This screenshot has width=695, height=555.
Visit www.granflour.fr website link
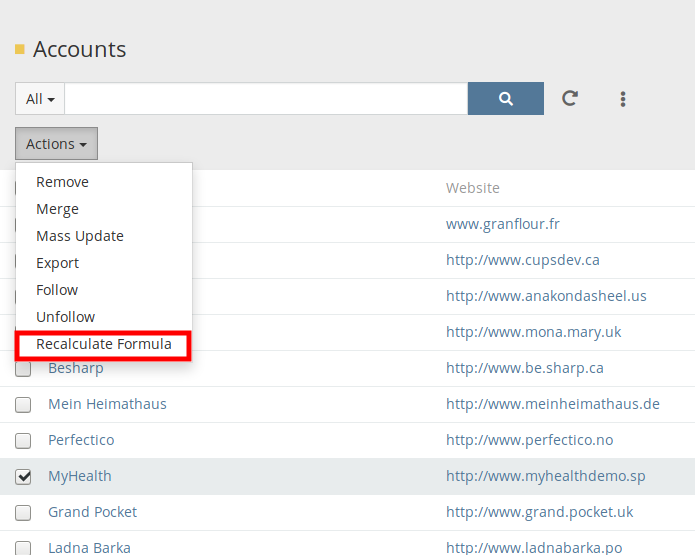tap(503, 224)
